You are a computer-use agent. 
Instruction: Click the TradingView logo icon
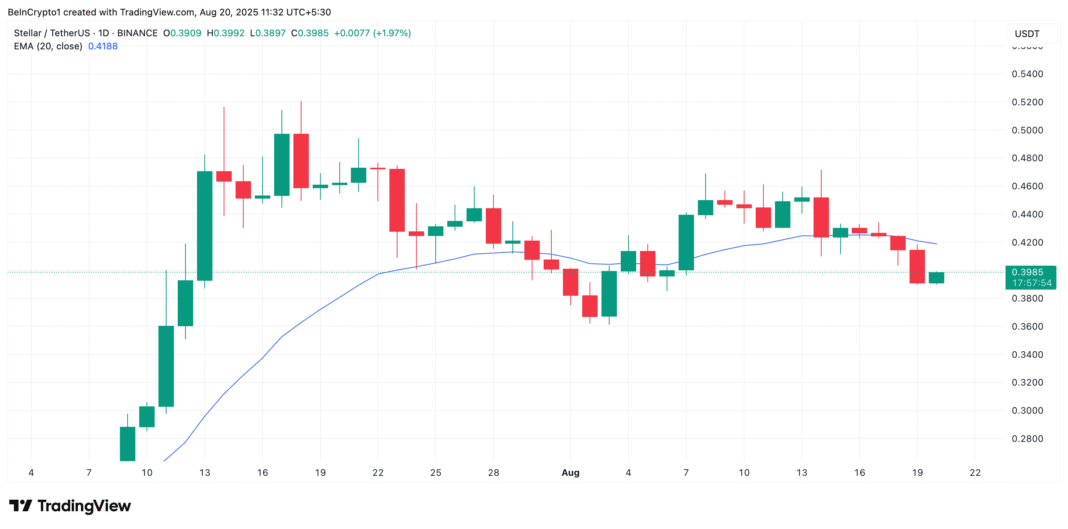click(20, 507)
